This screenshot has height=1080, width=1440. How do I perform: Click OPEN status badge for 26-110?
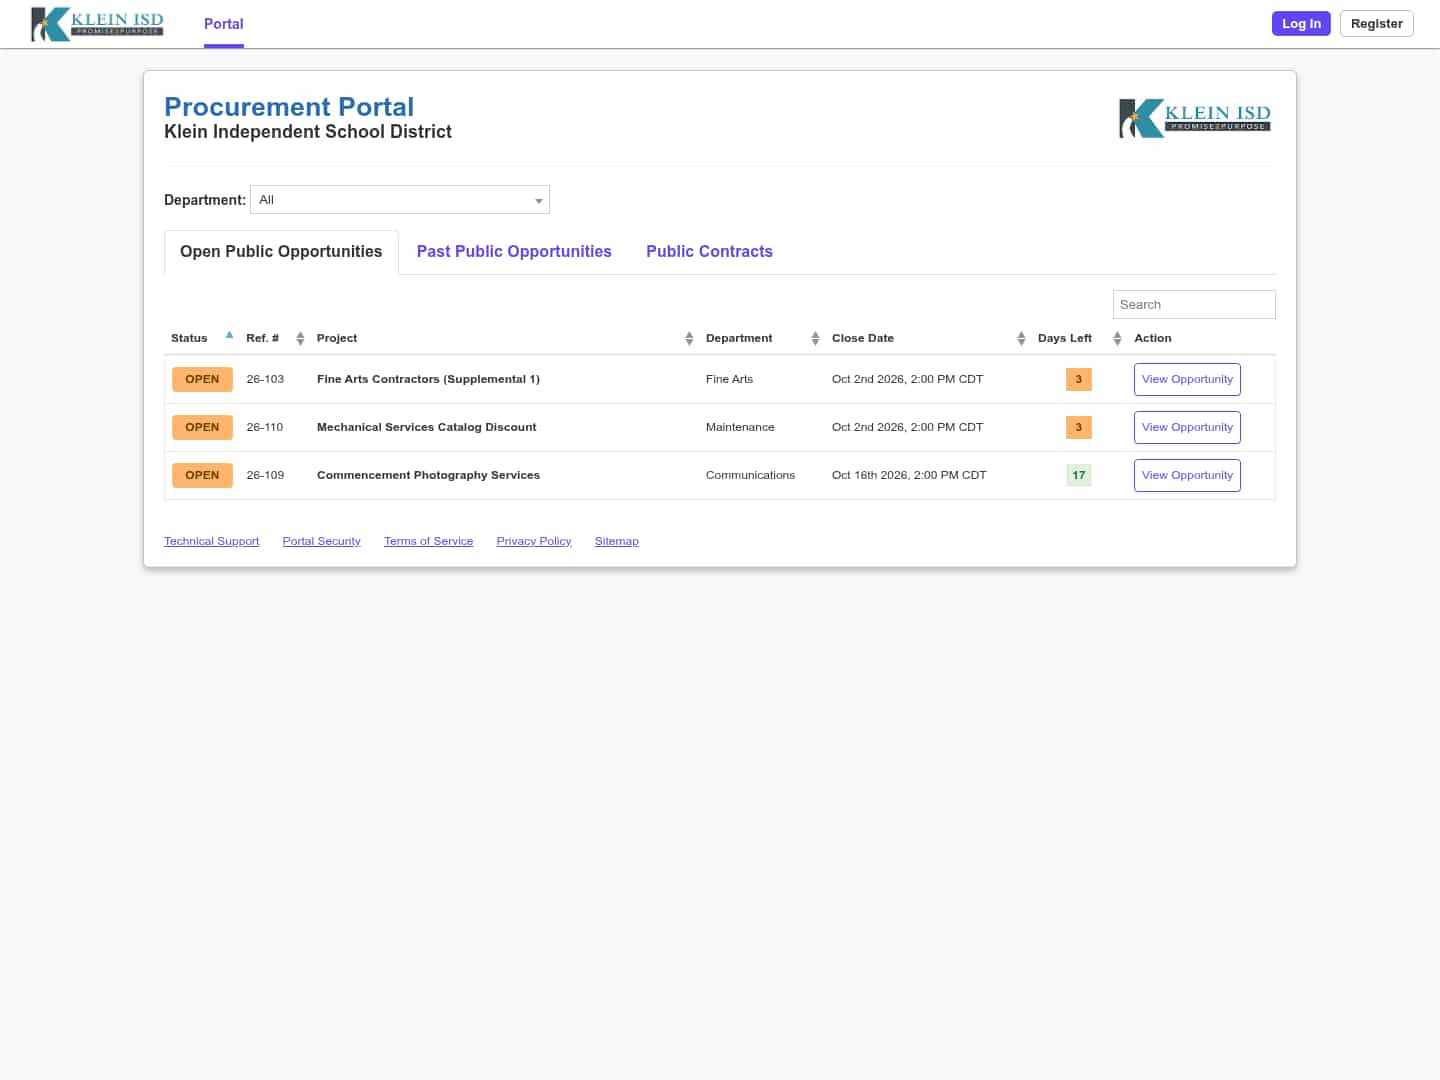click(202, 428)
